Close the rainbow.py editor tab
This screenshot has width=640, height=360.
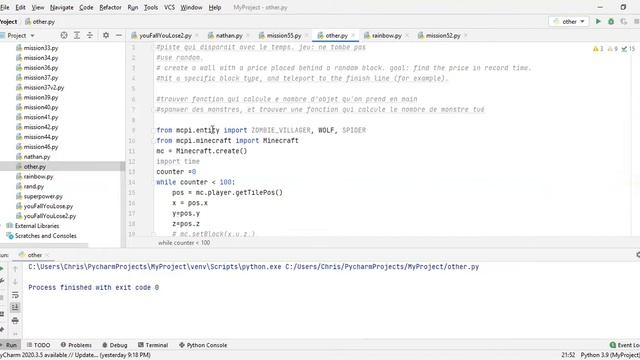(x=407, y=36)
